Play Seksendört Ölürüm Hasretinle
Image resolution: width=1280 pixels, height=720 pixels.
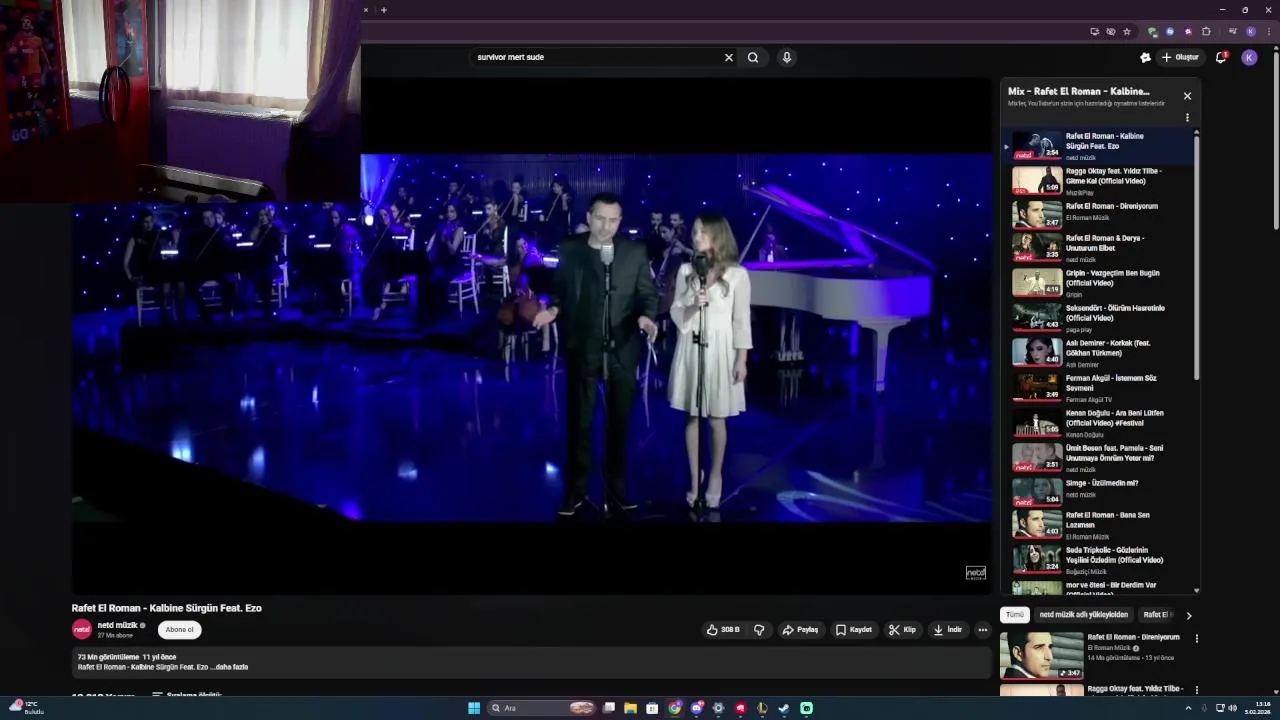(1100, 318)
